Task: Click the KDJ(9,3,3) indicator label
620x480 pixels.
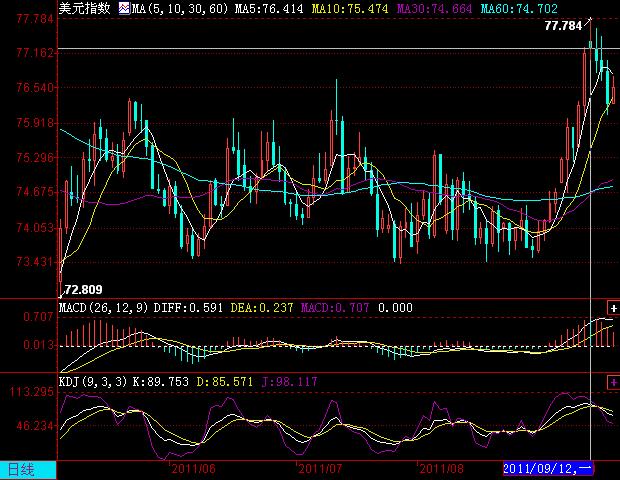Action: tap(93, 382)
